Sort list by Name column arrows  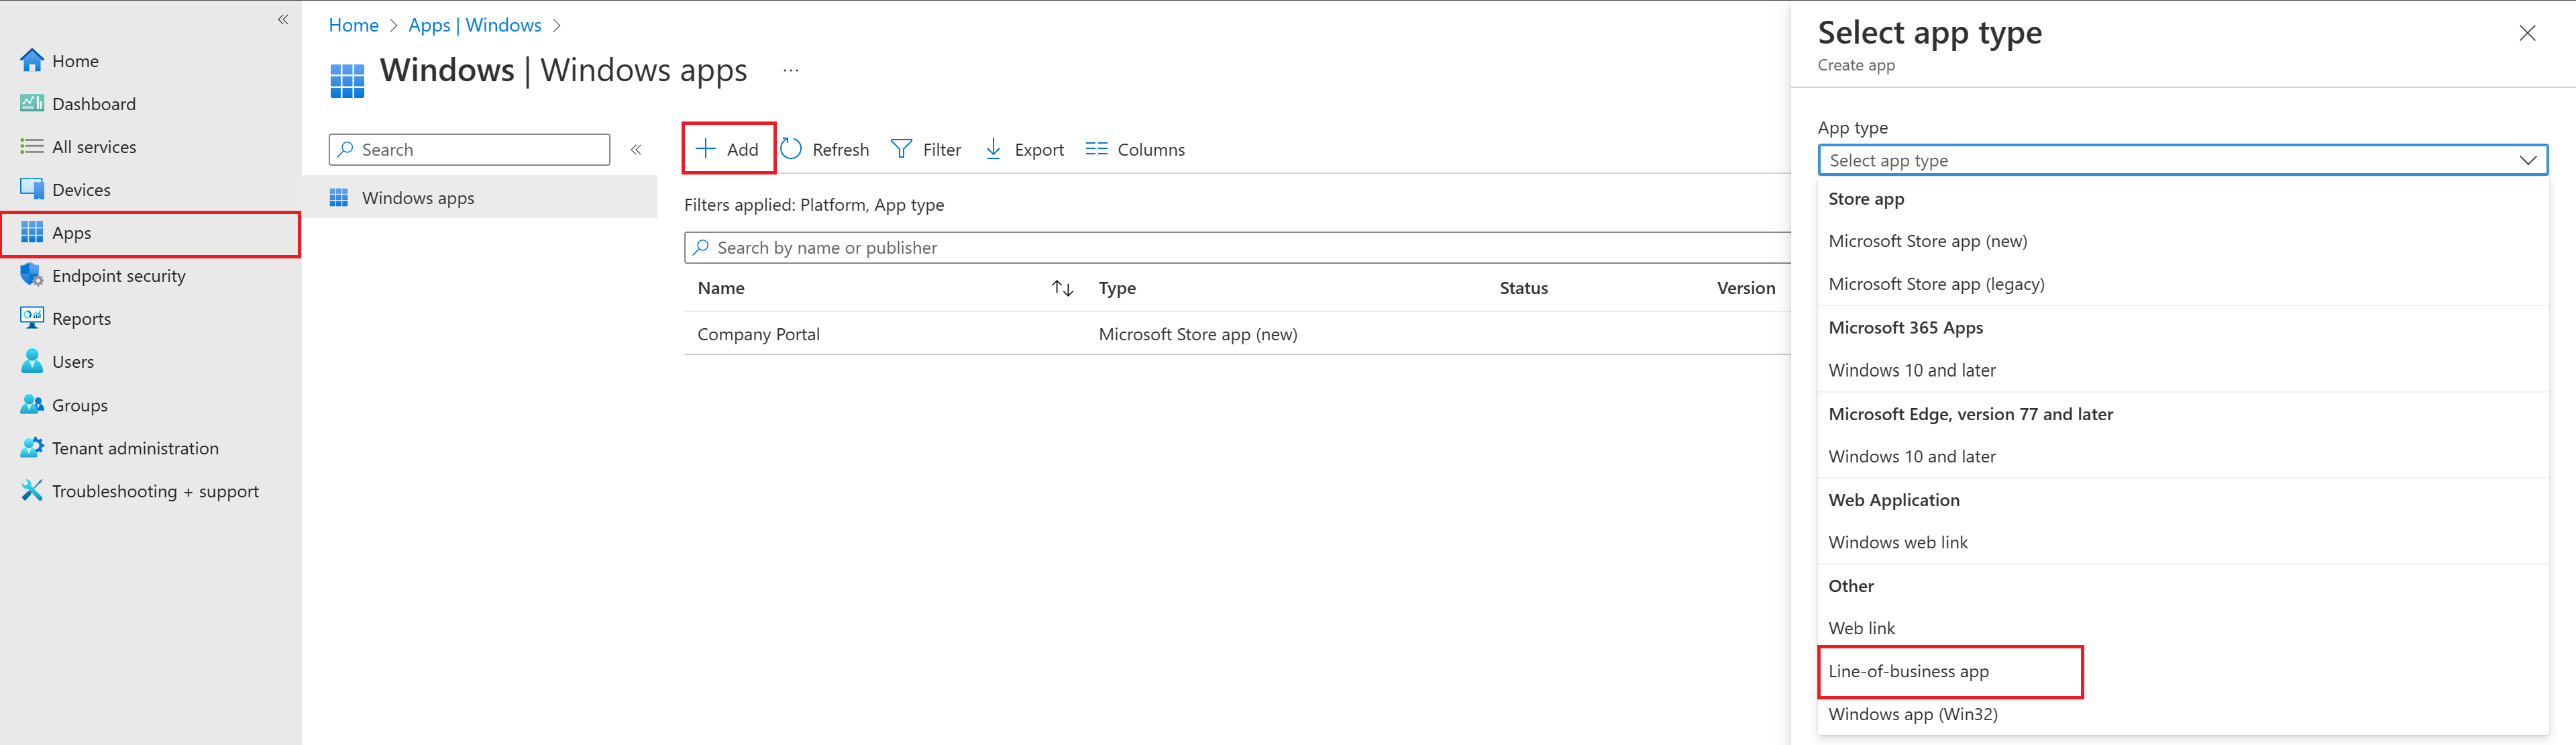point(1062,288)
